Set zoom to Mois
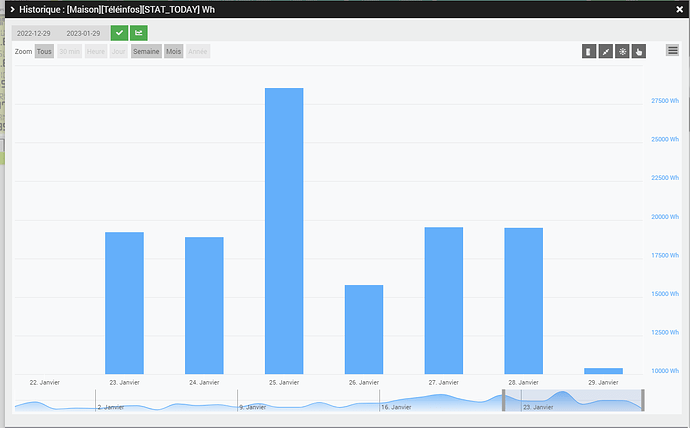The width and height of the screenshot is (690, 428). (x=173, y=51)
